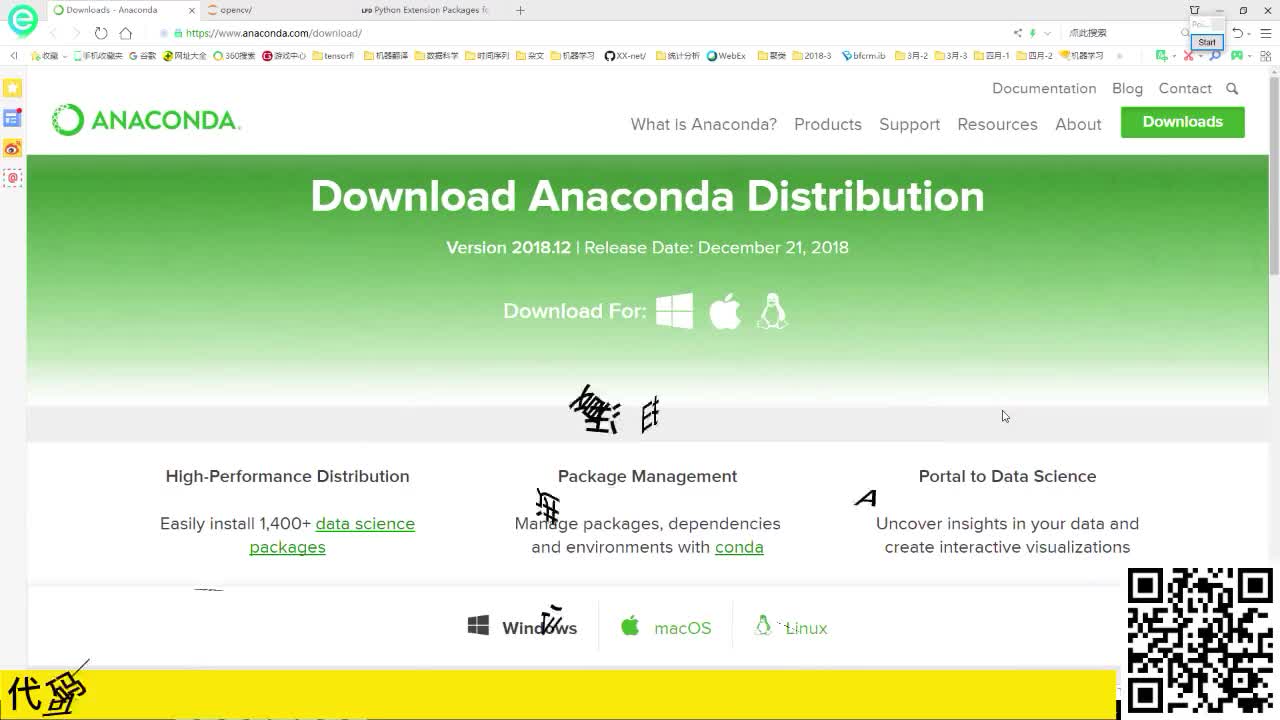The width and height of the screenshot is (1280, 720).
Task: Open What is Anaconda? menu
Action: click(x=704, y=124)
